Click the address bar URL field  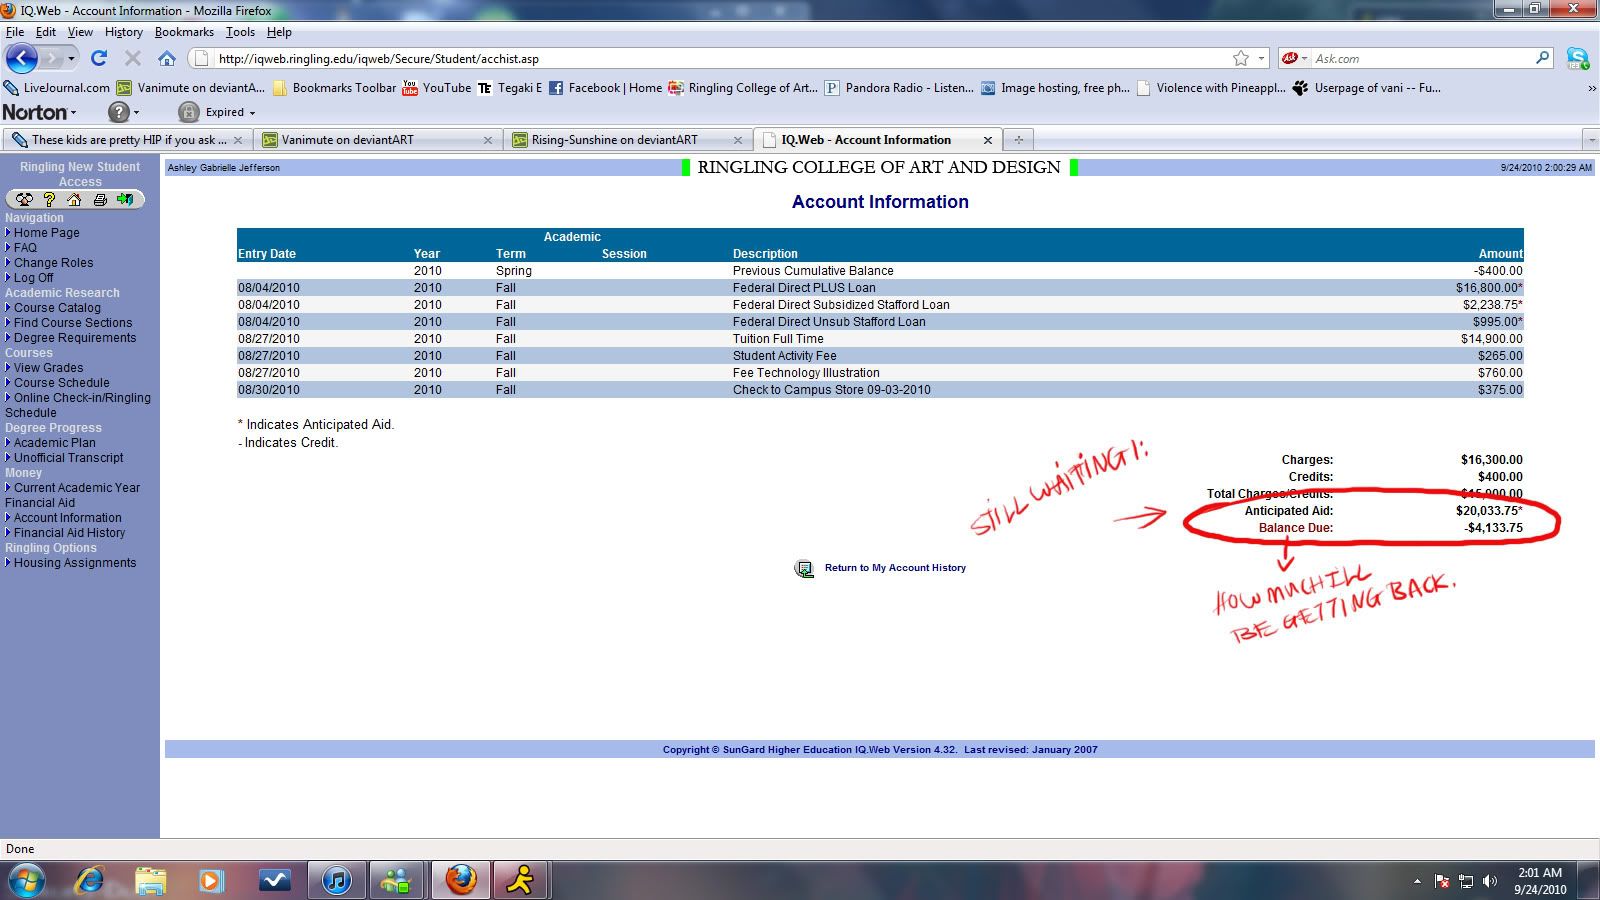710,59
